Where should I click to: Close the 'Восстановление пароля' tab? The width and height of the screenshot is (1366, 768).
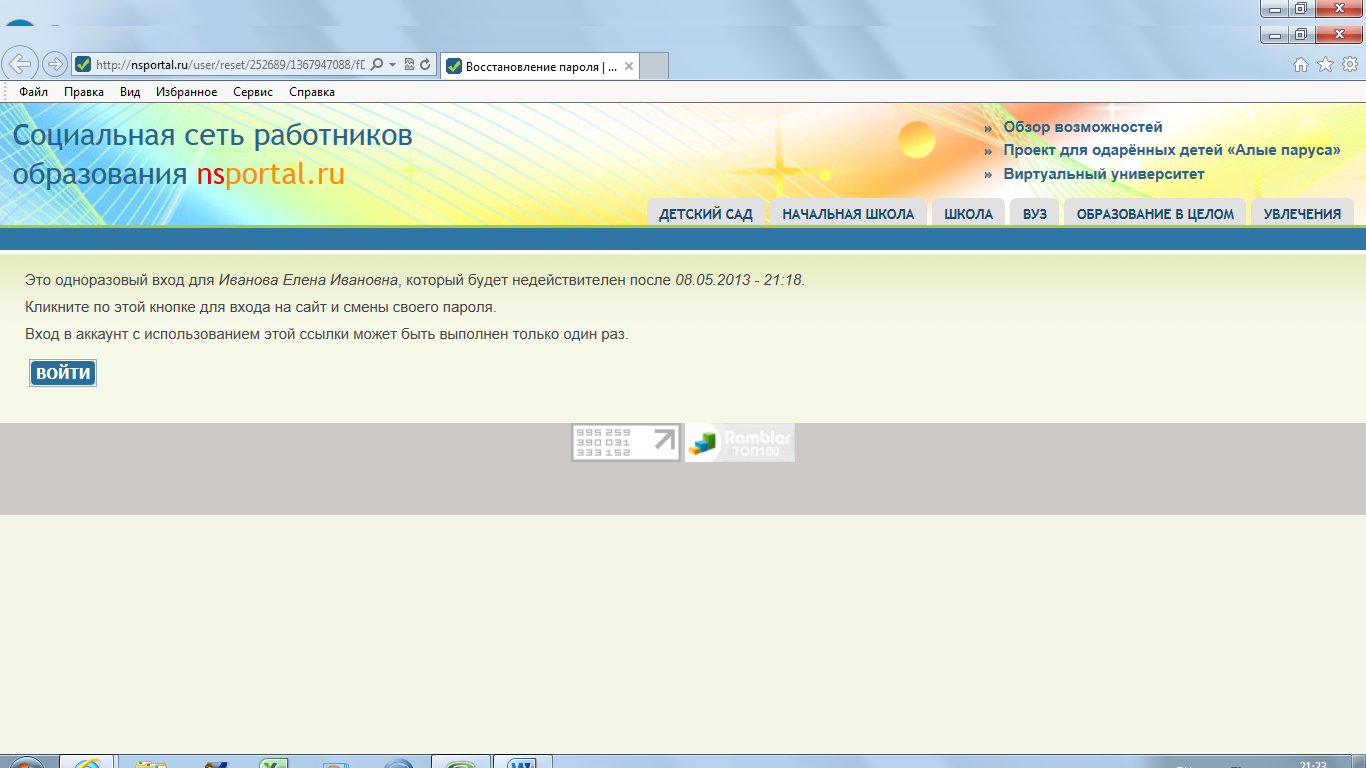coord(628,67)
